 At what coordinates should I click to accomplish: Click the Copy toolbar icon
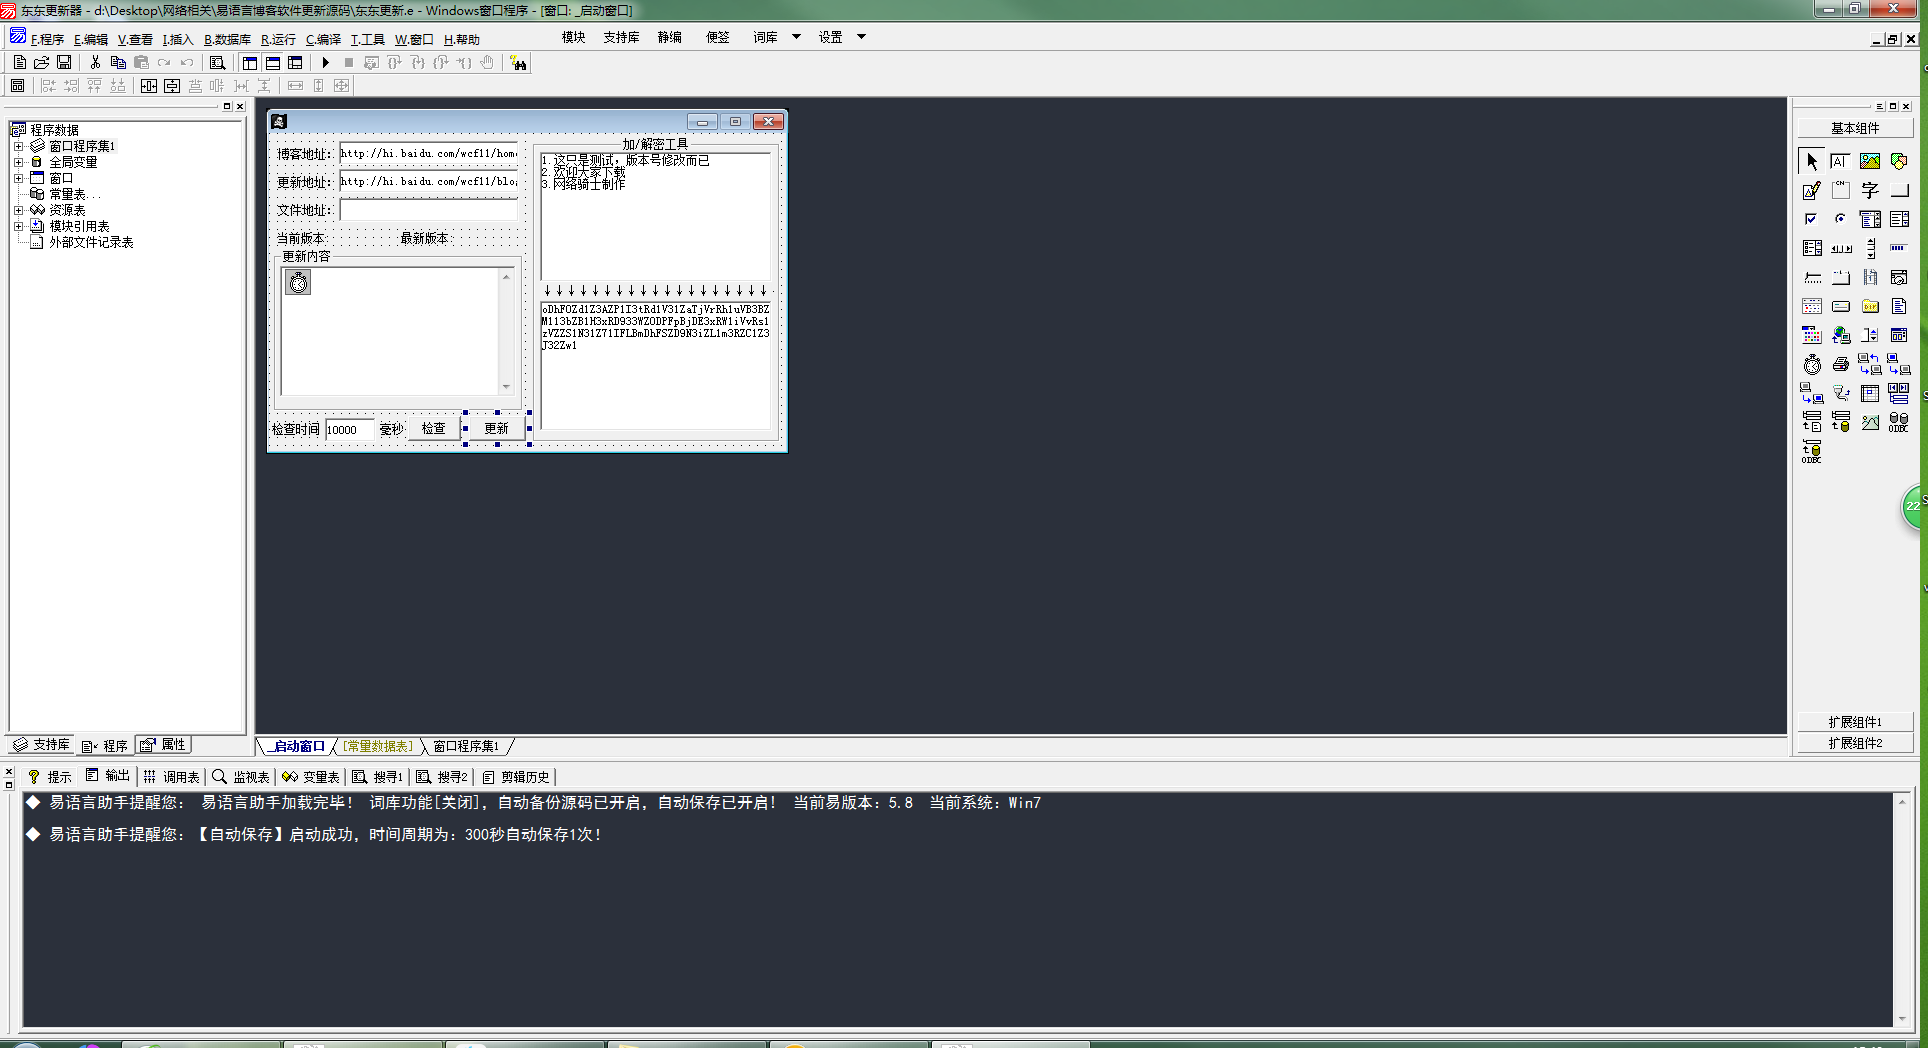point(118,62)
